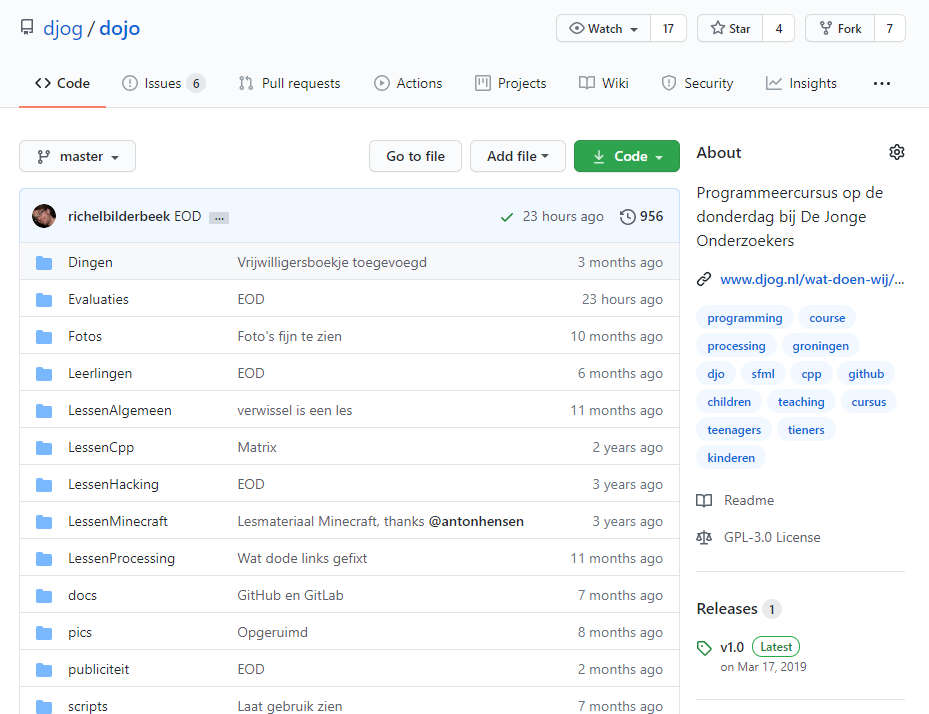
Task: Click the repository bookmark icon beside djog
Action: click(x=27, y=27)
